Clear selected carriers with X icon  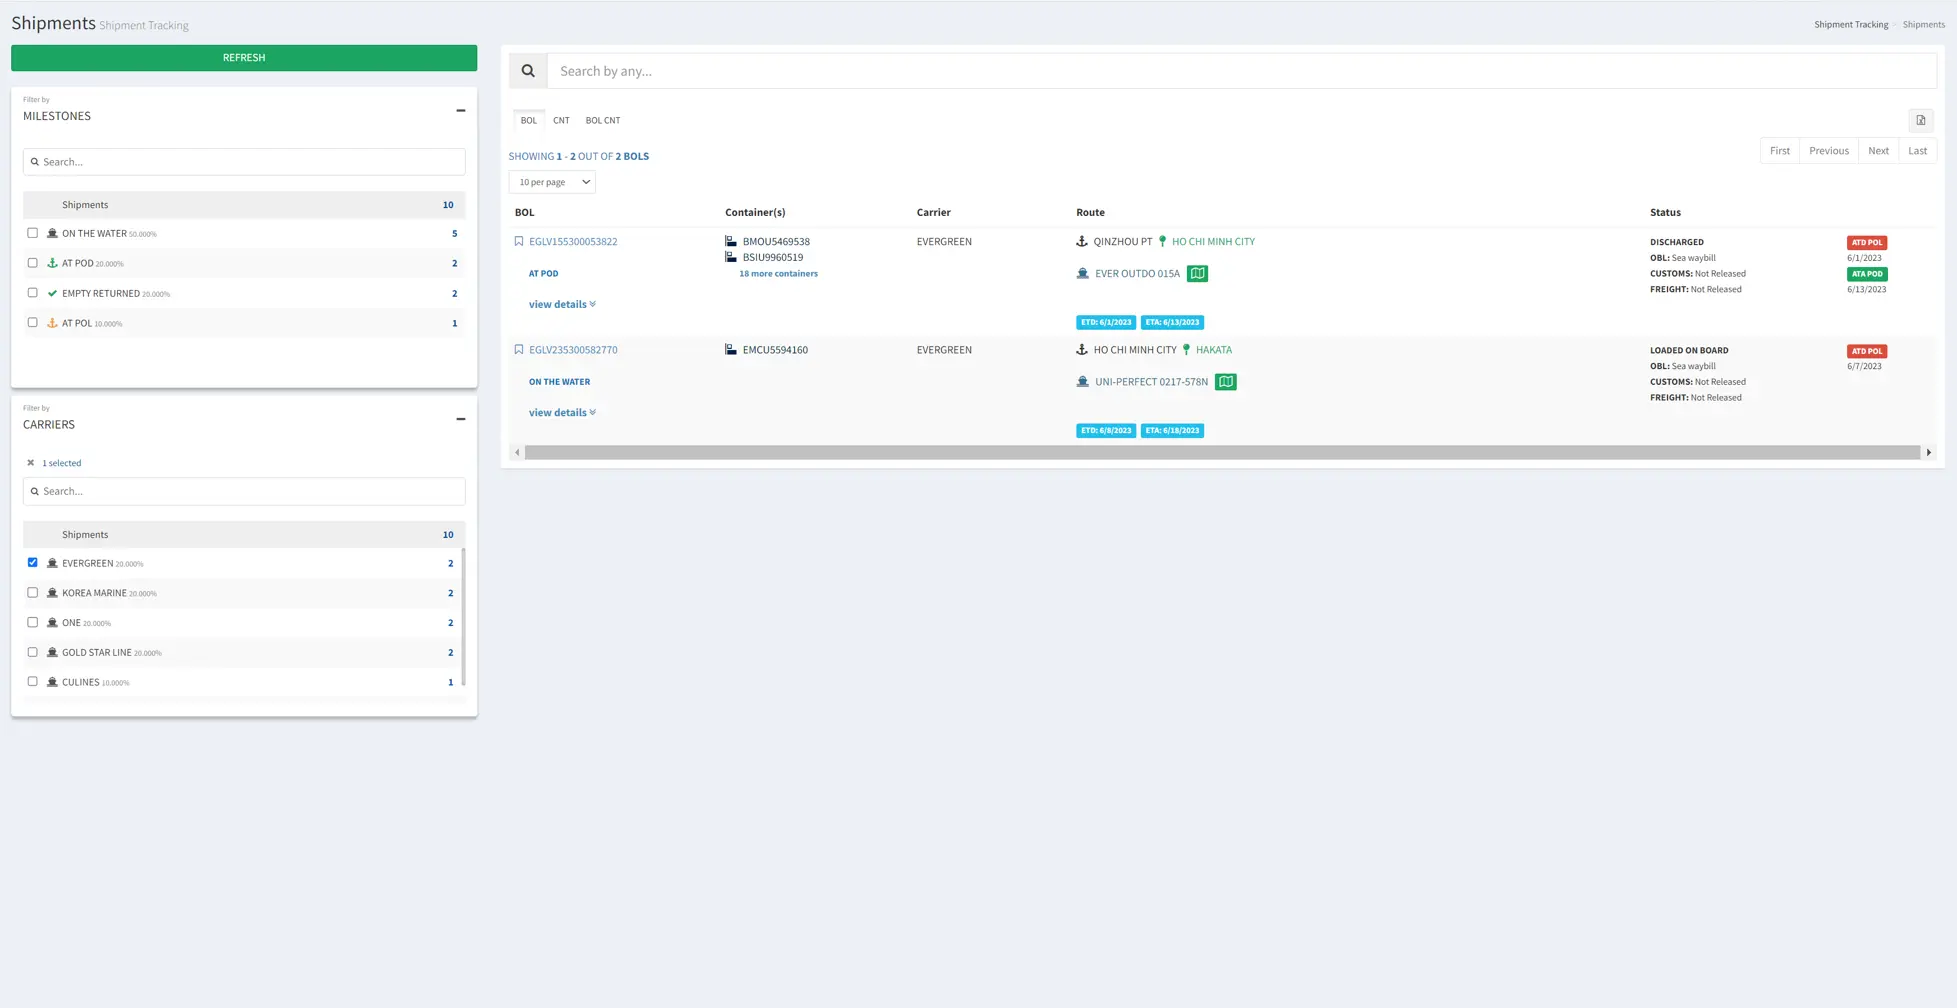click(x=30, y=463)
